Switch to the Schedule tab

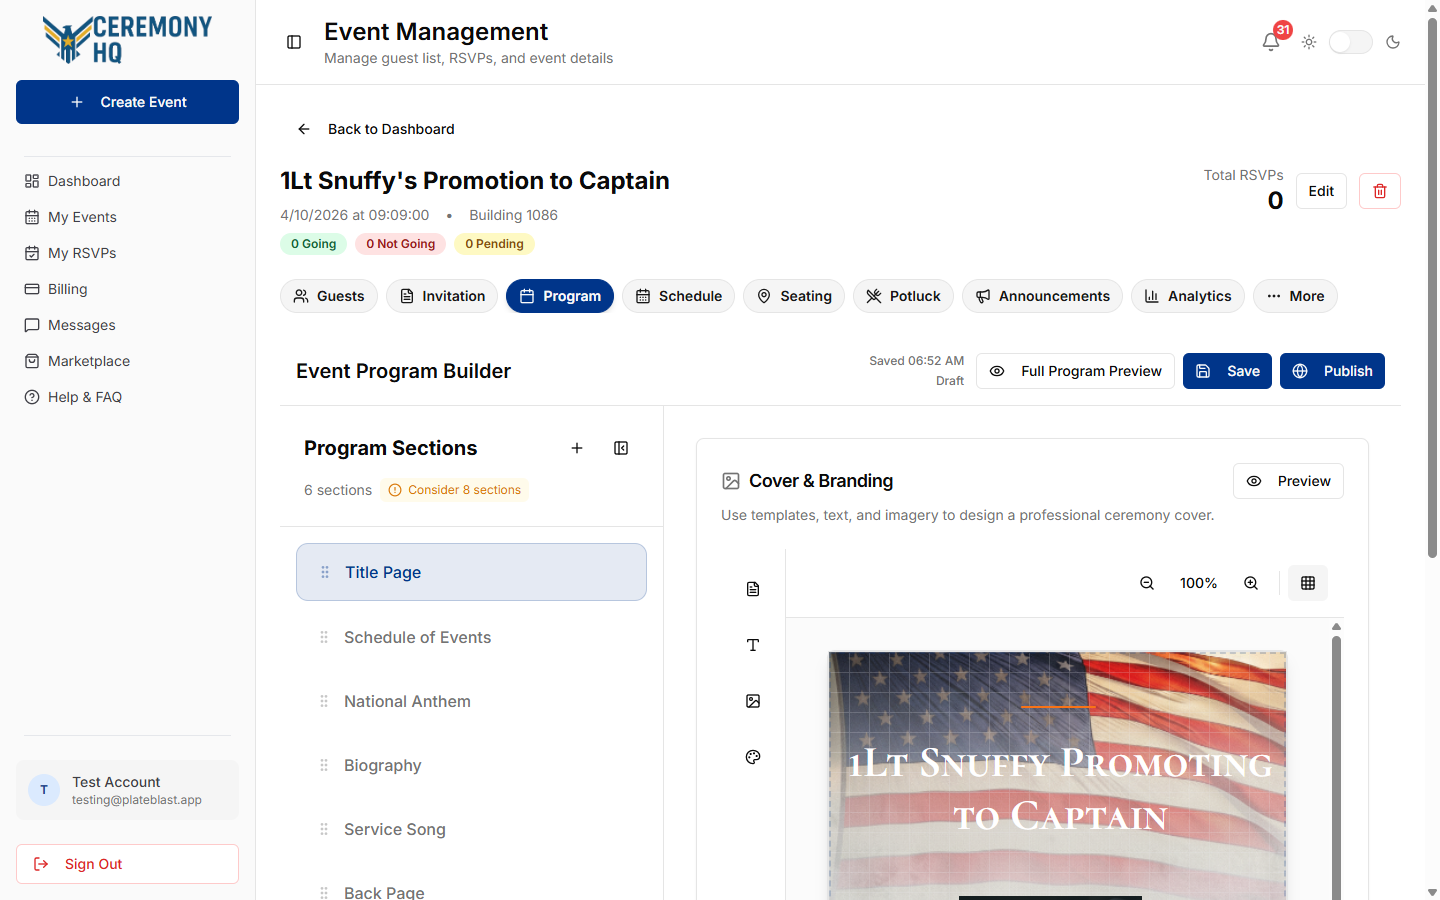click(678, 296)
